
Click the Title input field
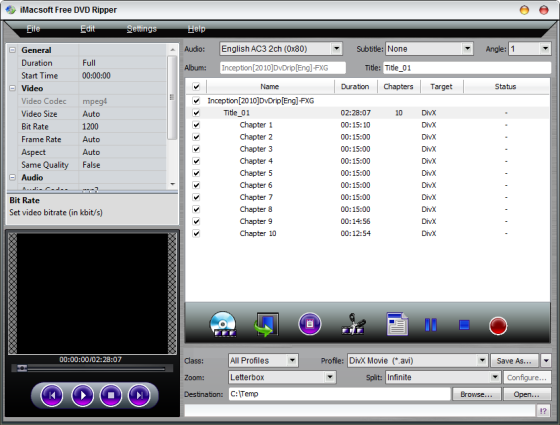point(467,68)
